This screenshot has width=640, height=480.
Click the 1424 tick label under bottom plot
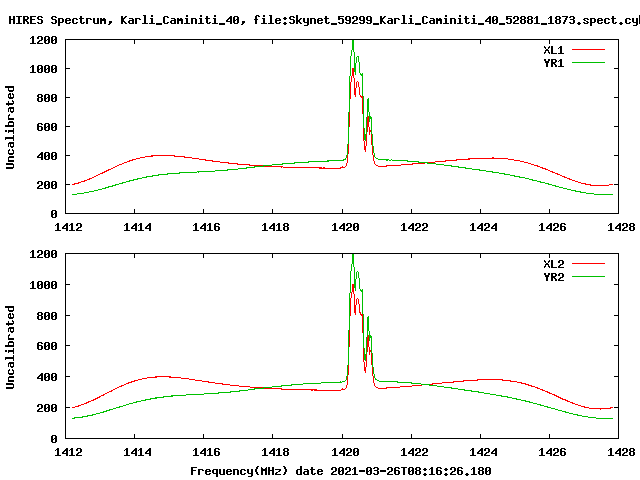[x=483, y=452]
